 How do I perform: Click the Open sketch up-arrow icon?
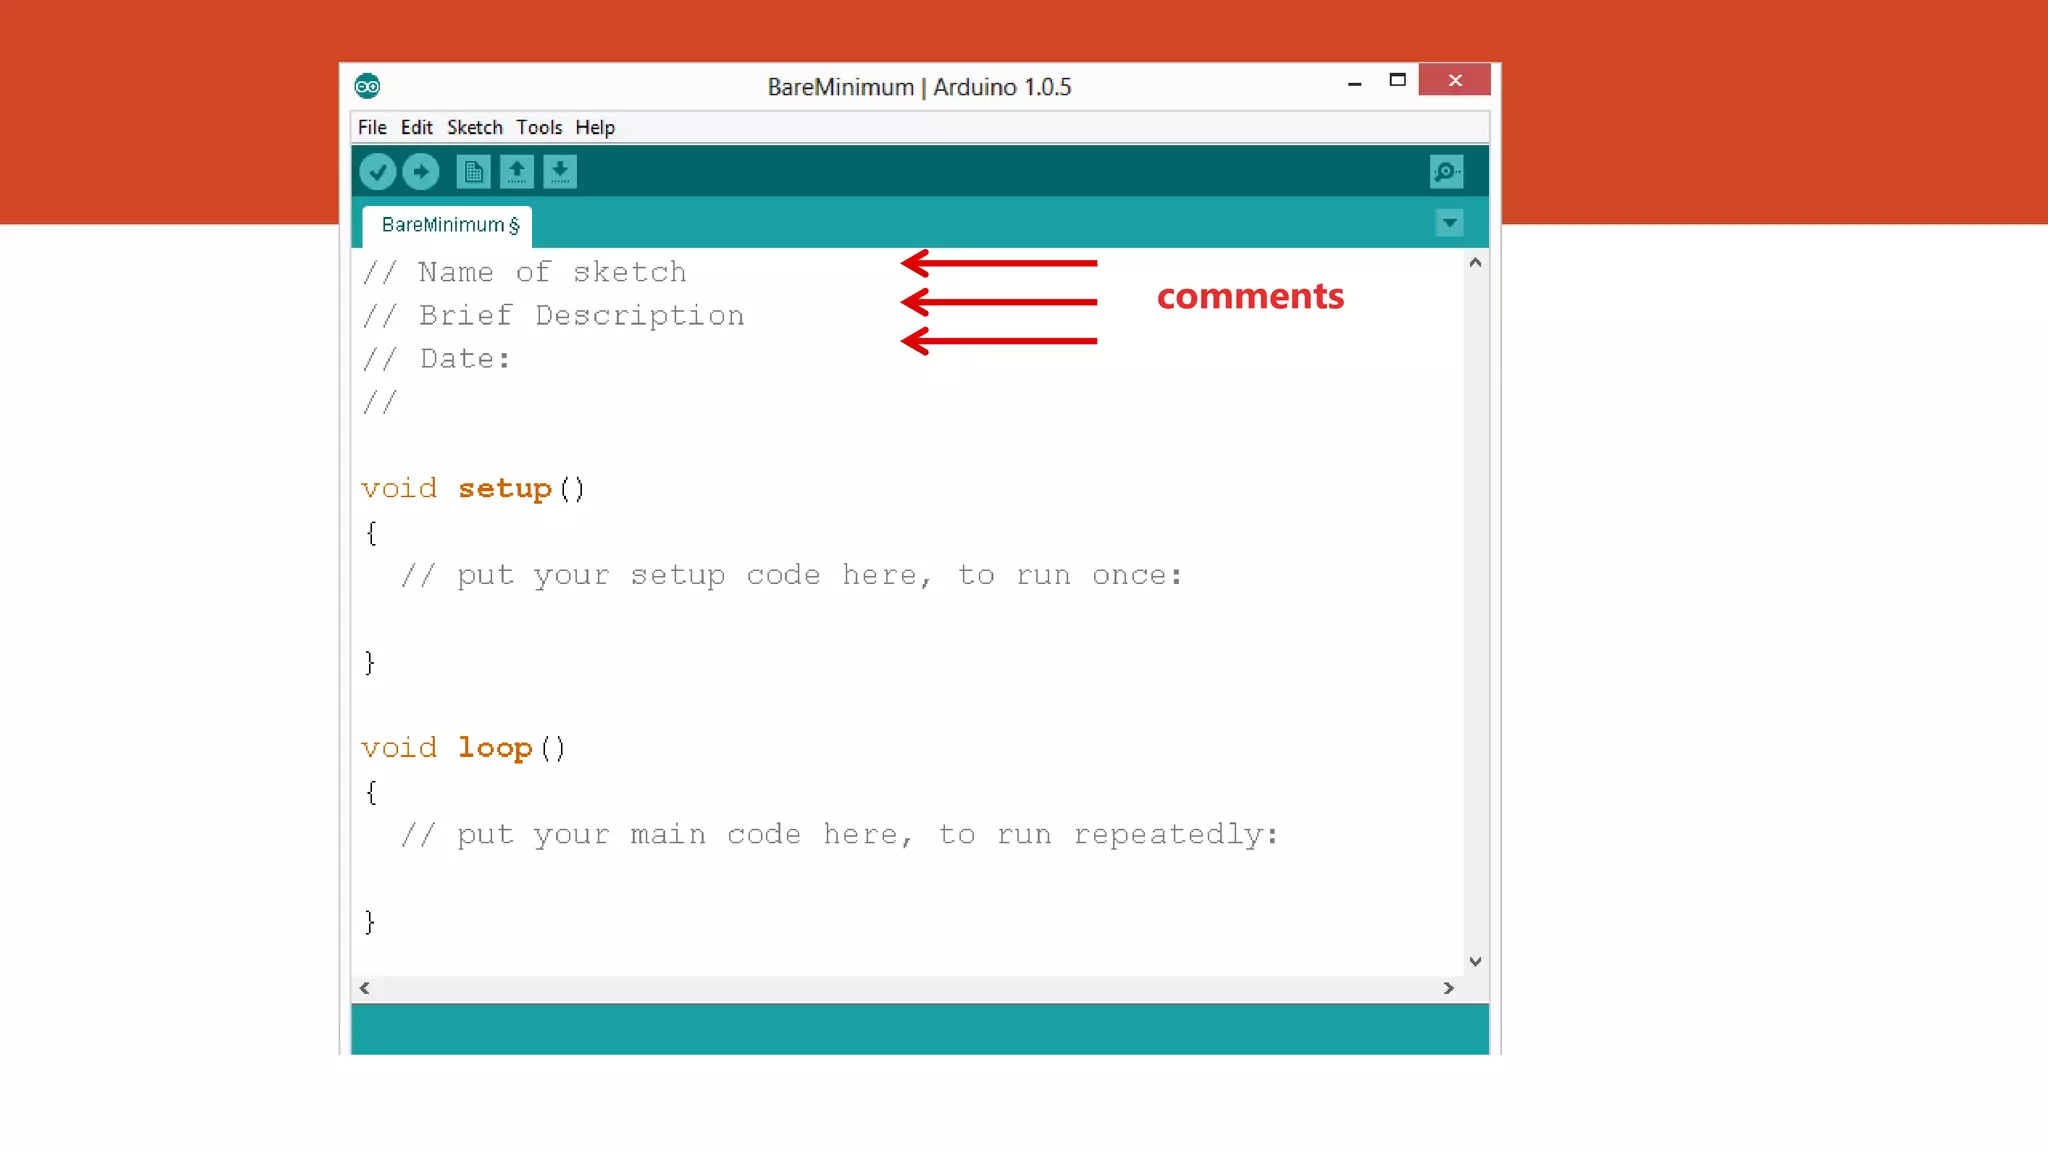tap(516, 172)
